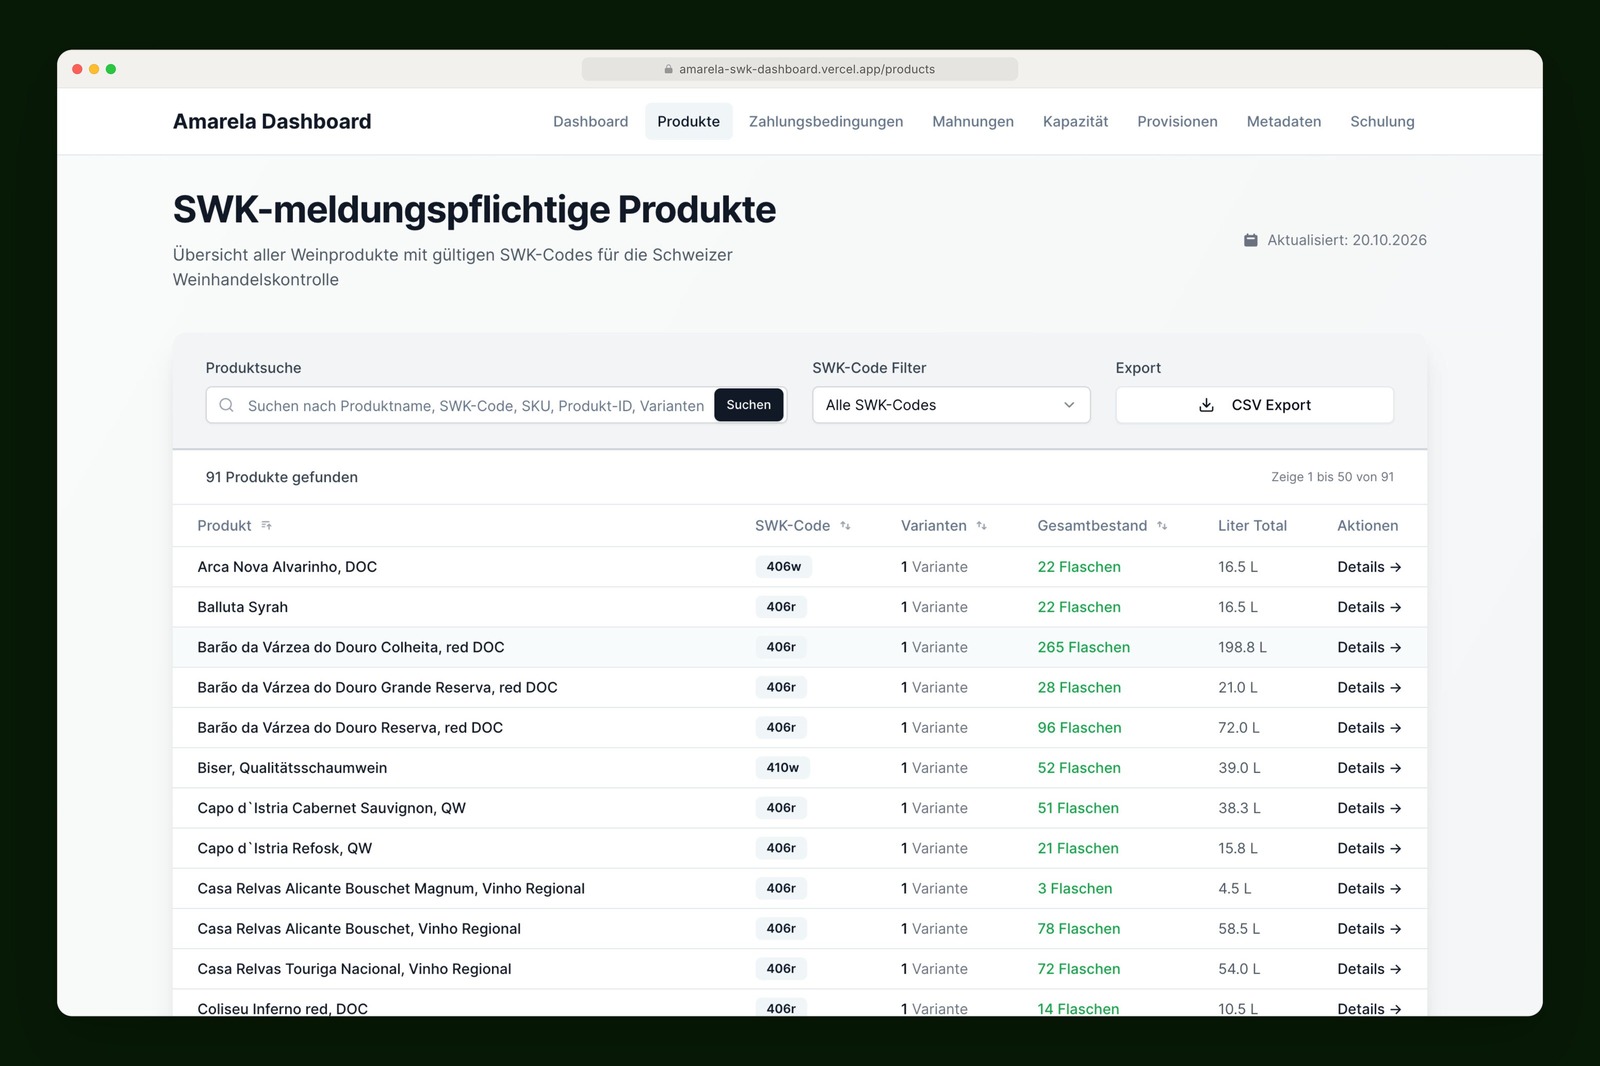The width and height of the screenshot is (1600, 1066).
Task: Select the Produkte tab
Action: (x=689, y=121)
